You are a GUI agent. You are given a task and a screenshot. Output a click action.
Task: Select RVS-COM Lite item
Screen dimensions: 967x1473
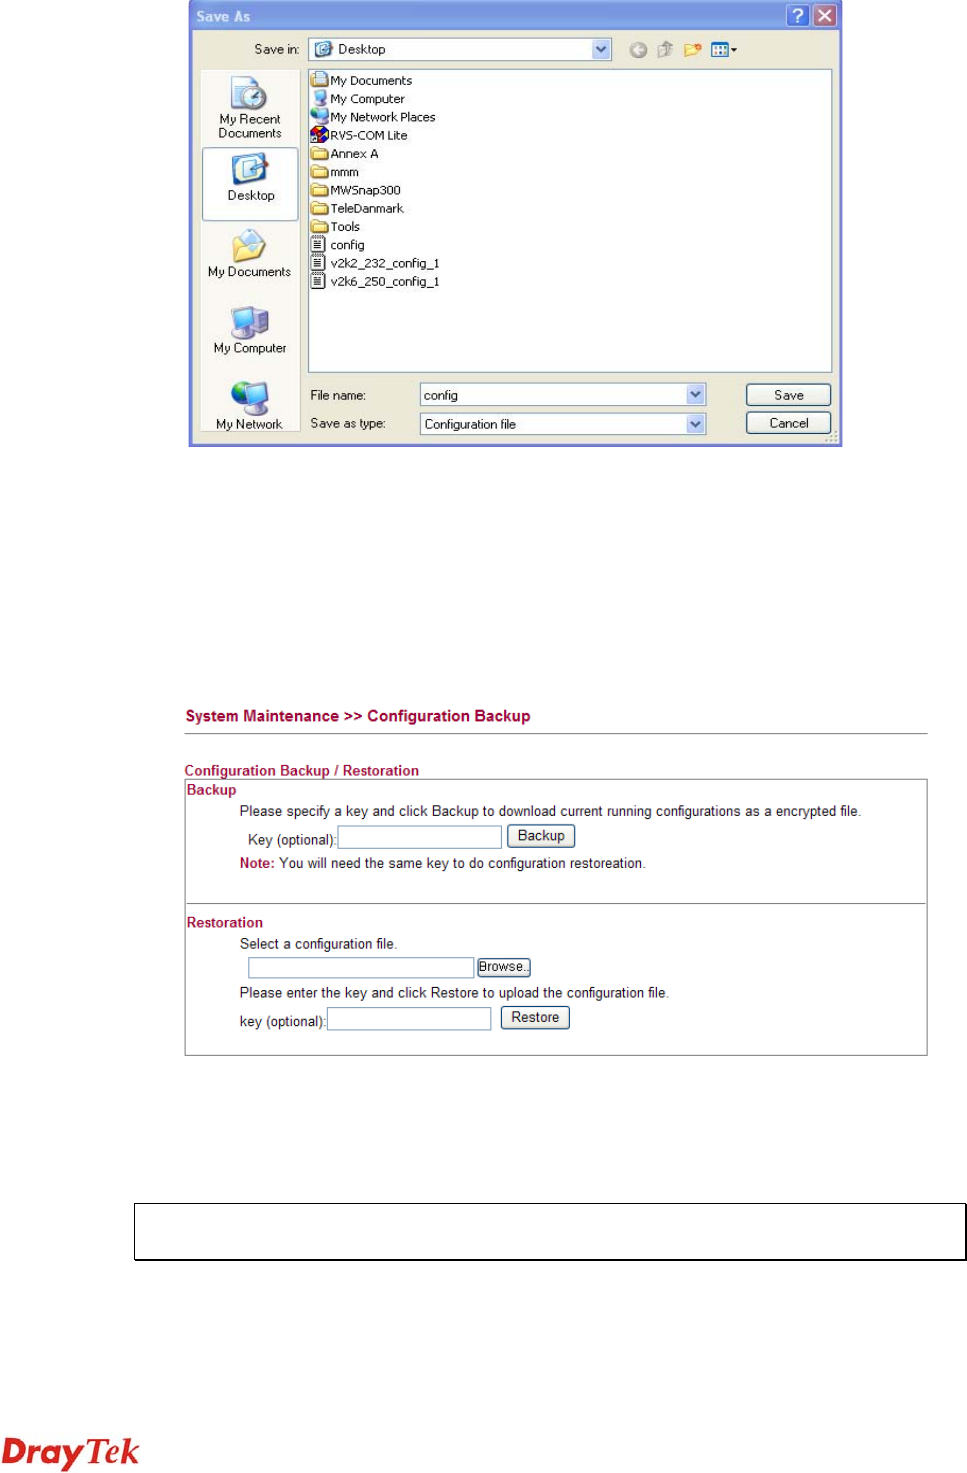(360, 135)
